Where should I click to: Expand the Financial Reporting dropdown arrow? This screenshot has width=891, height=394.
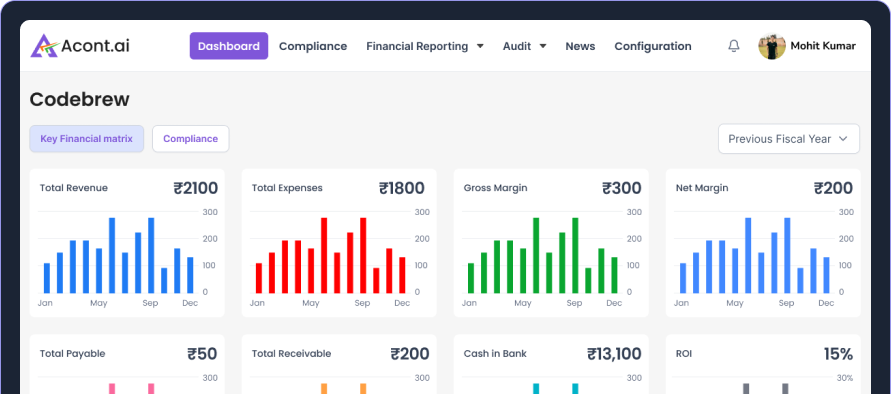tap(480, 46)
